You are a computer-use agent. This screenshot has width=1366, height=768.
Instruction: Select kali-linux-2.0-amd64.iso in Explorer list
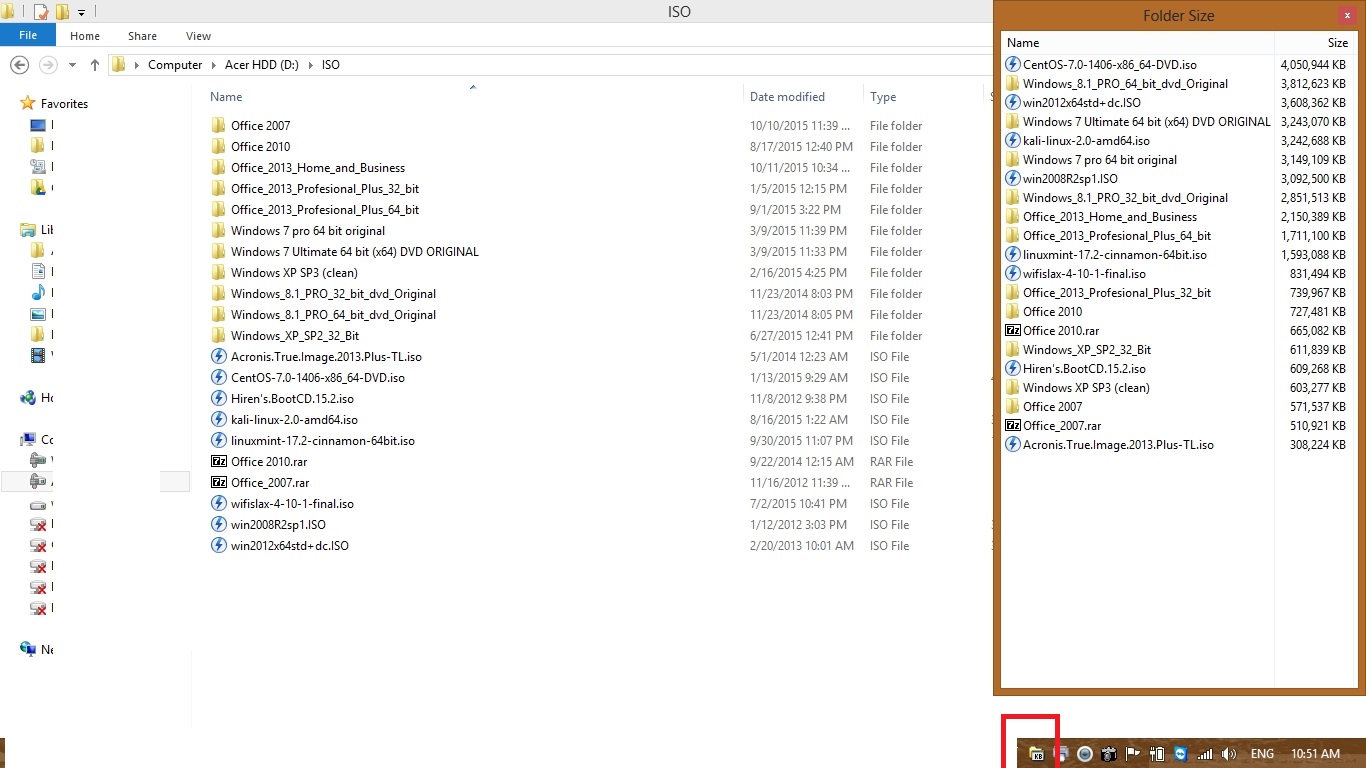coord(294,420)
